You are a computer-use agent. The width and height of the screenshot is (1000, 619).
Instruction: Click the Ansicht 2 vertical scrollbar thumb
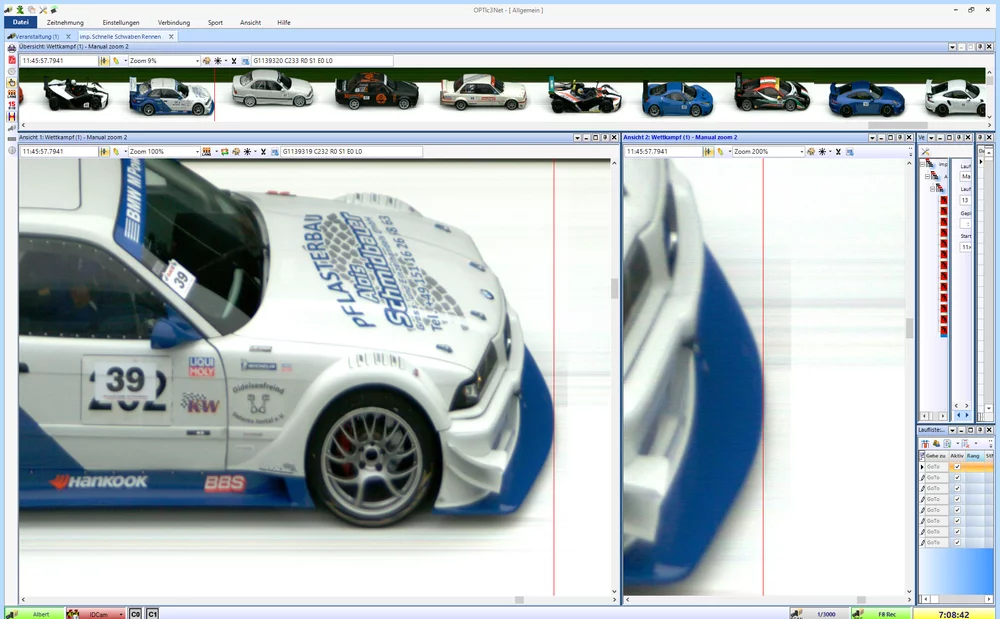pyautogui.click(x=909, y=328)
